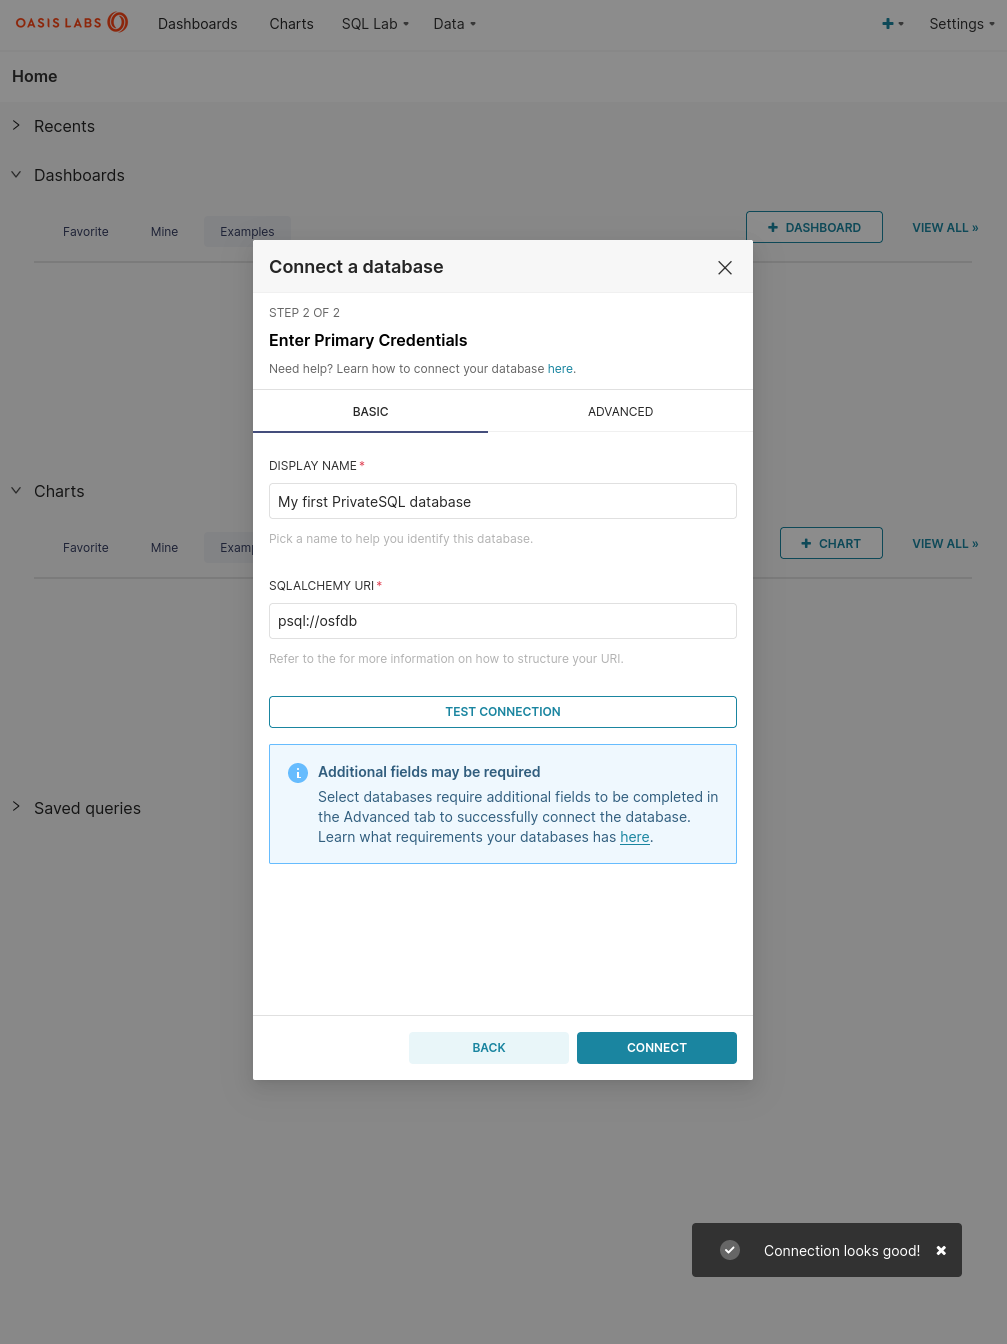Click the toast success checkmark icon
Viewport: 1007px width, 1344px height.
pos(730,1250)
